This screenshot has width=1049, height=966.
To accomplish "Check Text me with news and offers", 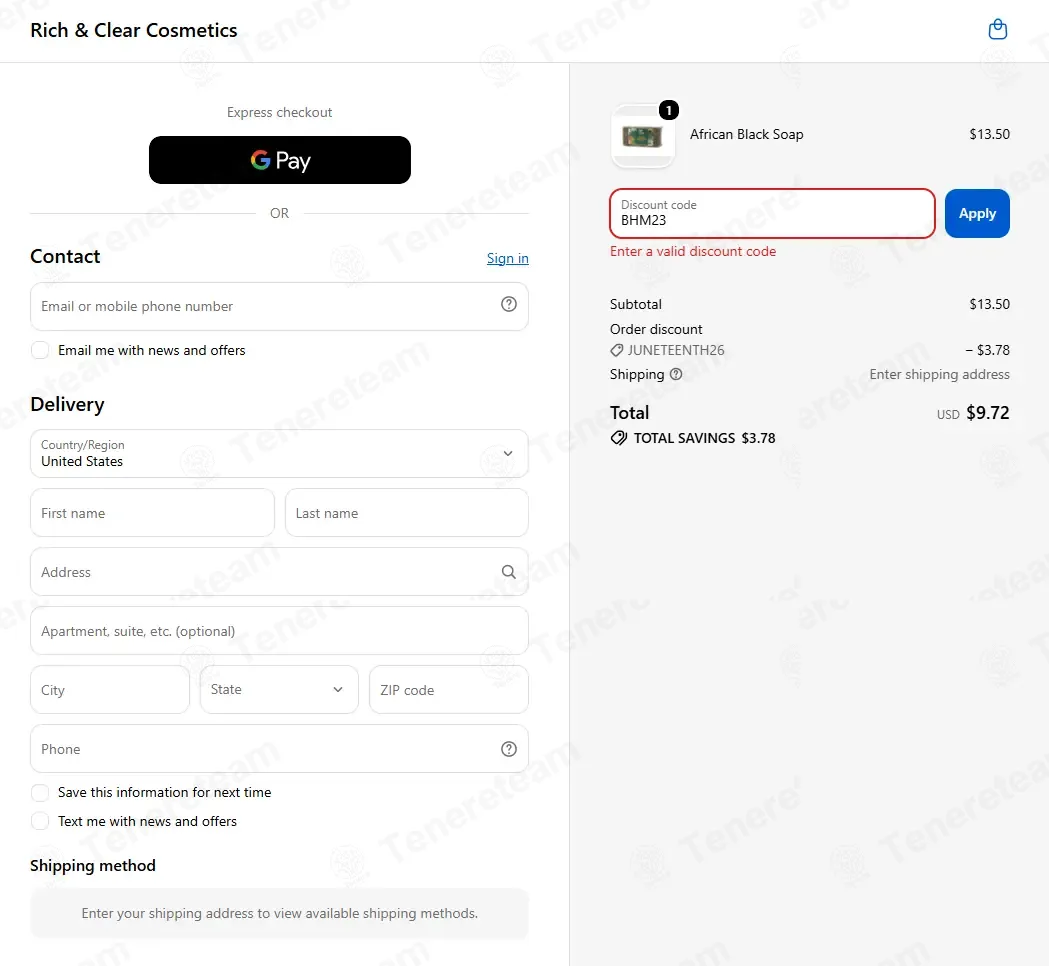I will click(x=40, y=822).
